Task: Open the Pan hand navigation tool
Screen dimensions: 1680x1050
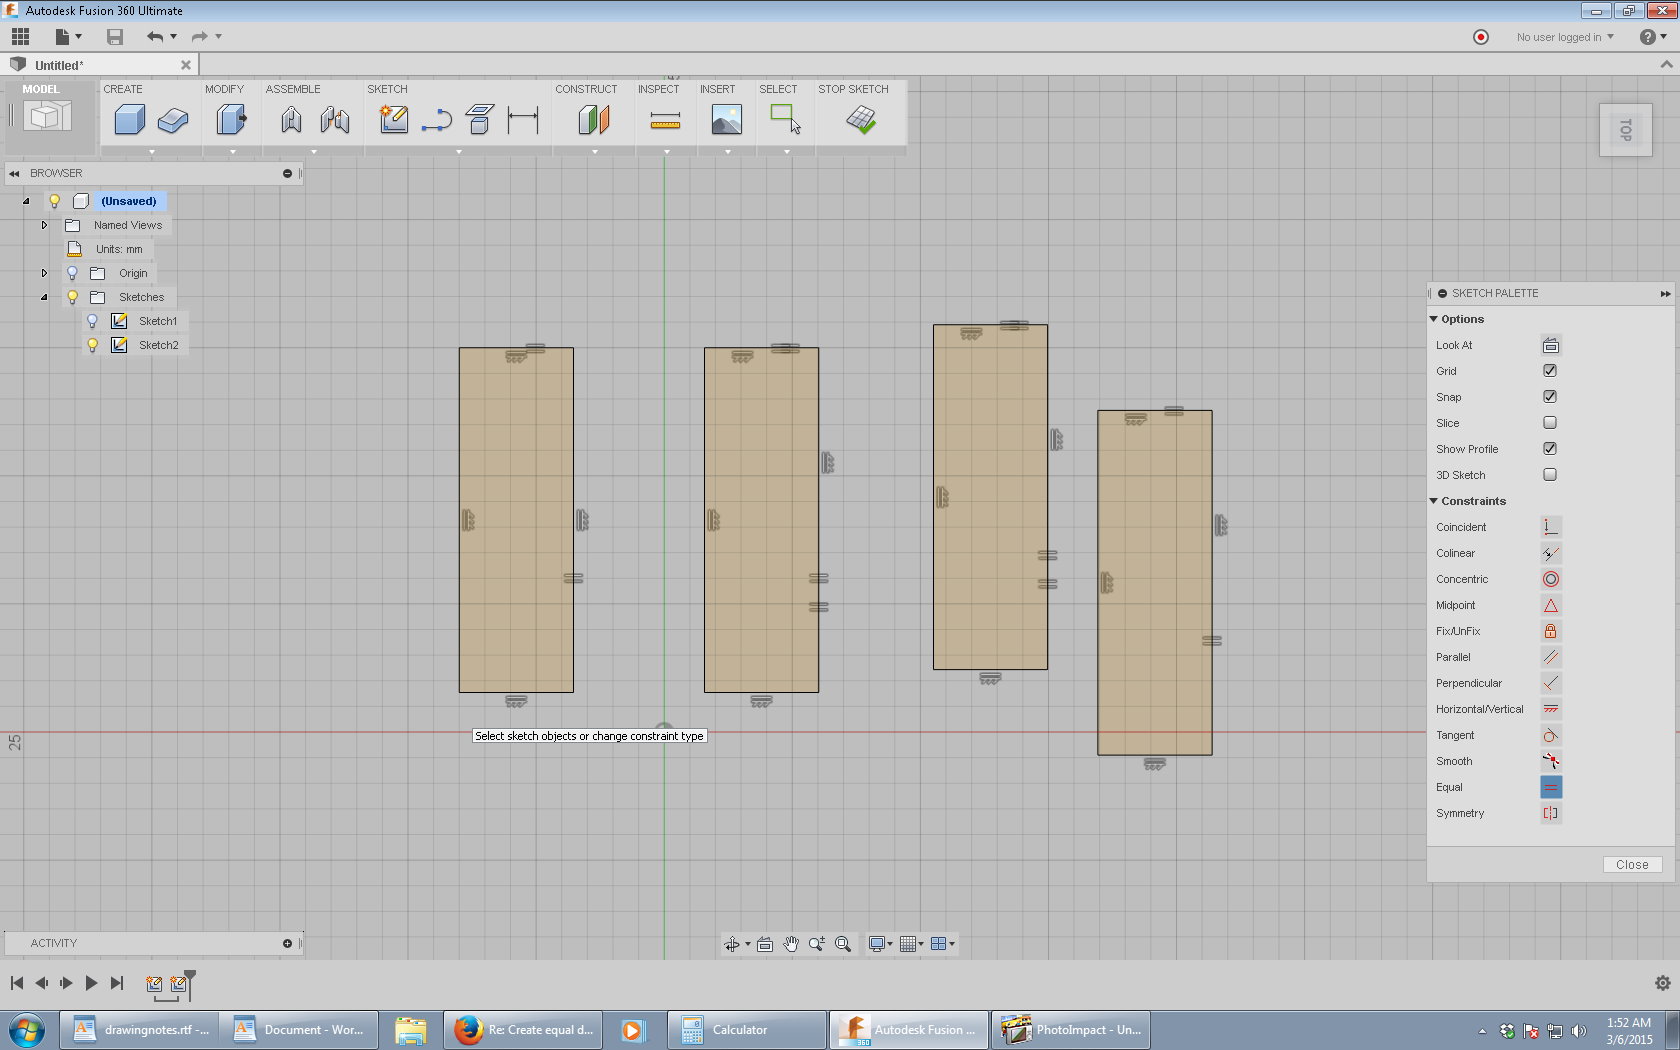Action: point(791,944)
